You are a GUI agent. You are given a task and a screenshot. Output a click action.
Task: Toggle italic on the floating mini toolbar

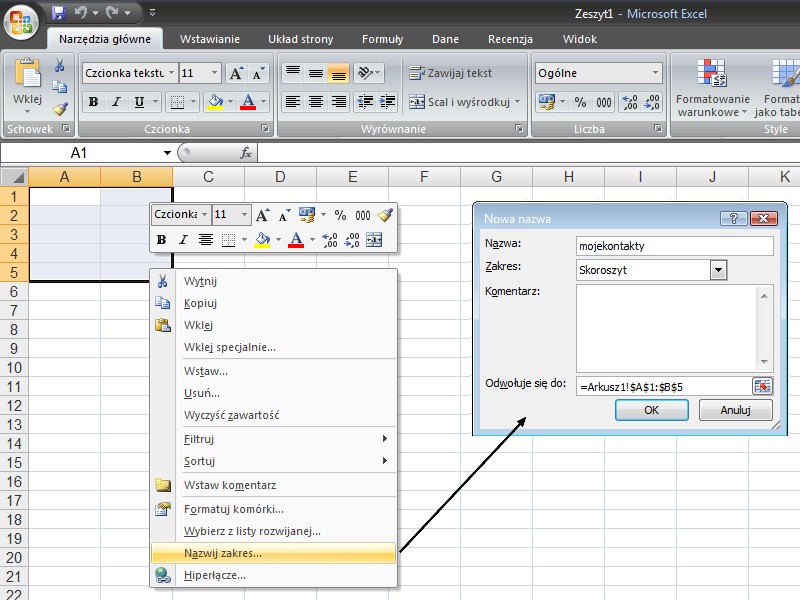point(183,240)
